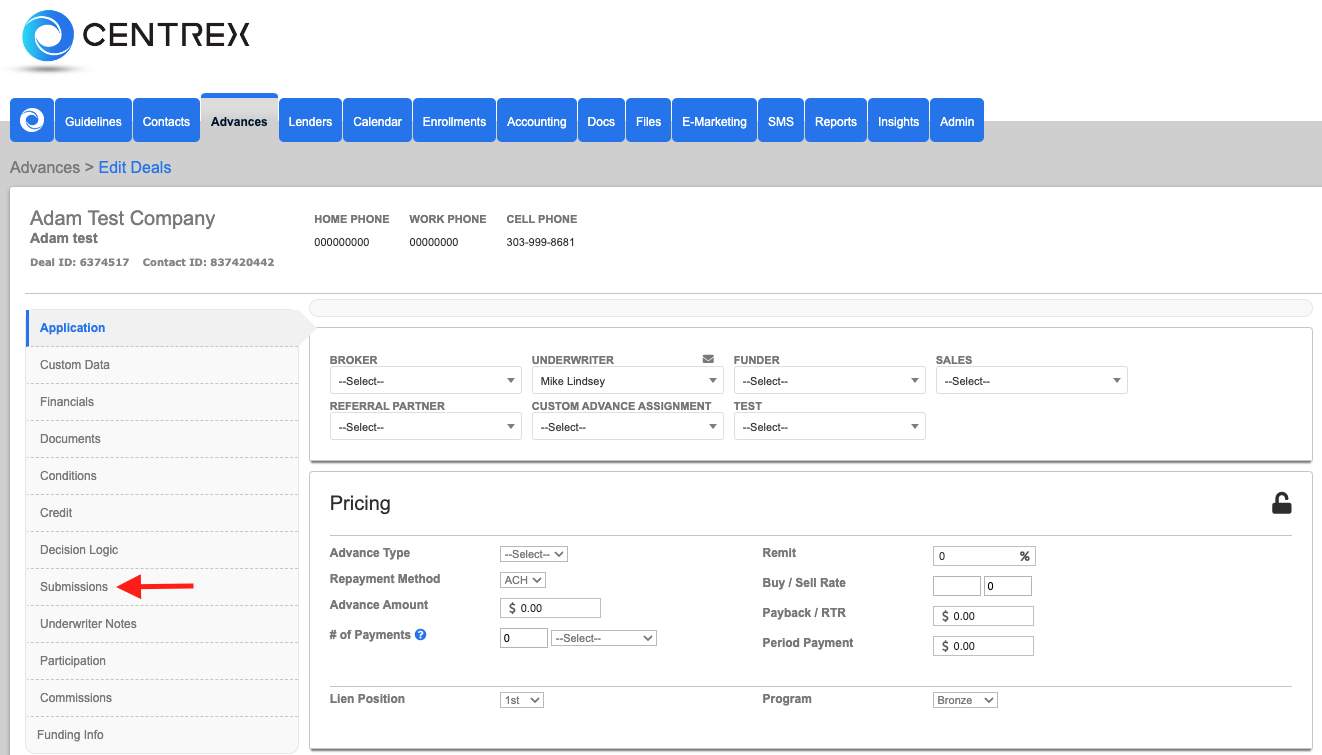The height and width of the screenshot is (755, 1322).
Task: Click the Edit Deals breadcrumb link
Action: (x=134, y=167)
